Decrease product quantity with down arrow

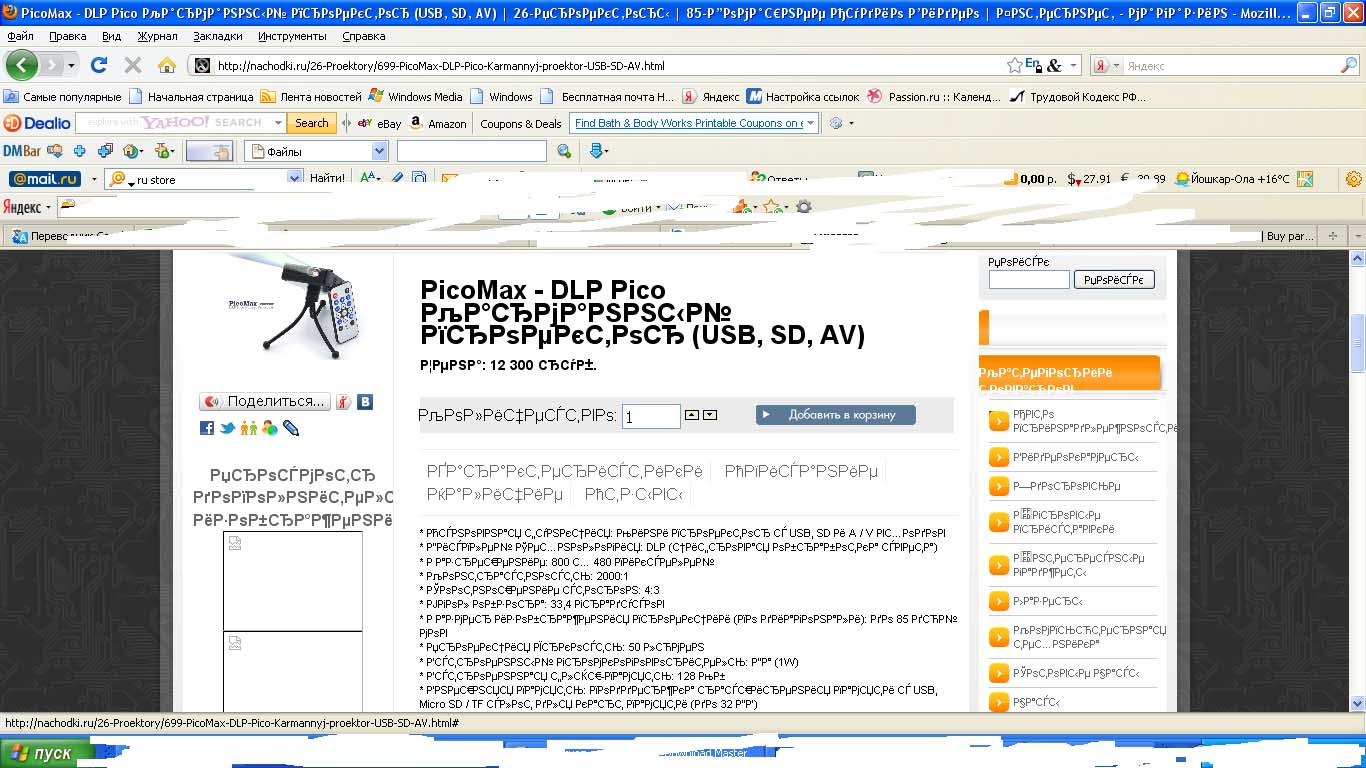pos(710,414)
